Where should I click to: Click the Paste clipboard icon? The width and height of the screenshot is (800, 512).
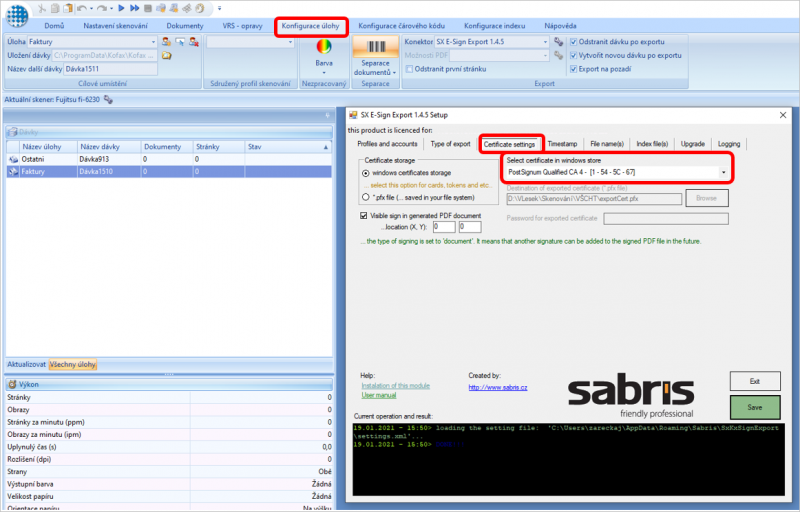click(67, 8)
